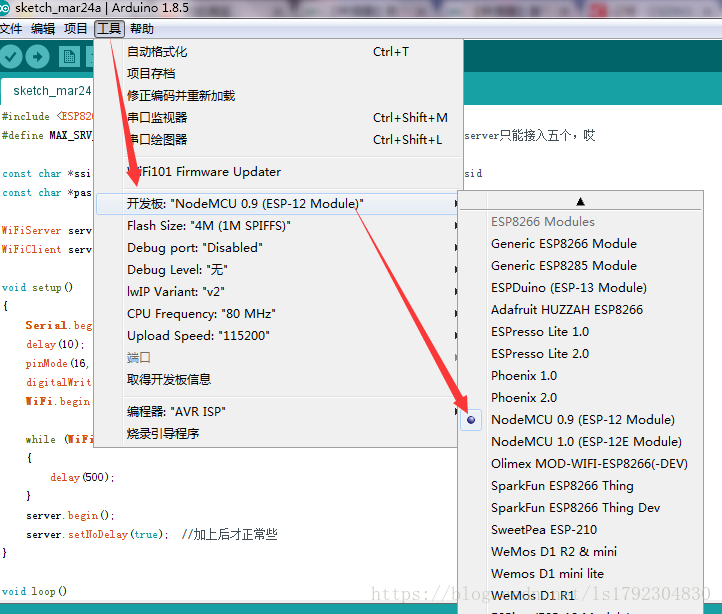This screenshot has width=722, height=614.
Task: Expand the 编程器 AVR ISP submenu
Action: click(277, 411)
